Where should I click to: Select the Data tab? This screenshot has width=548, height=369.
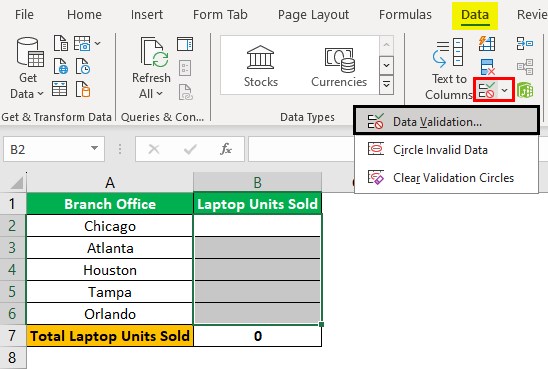pos(475,15)
